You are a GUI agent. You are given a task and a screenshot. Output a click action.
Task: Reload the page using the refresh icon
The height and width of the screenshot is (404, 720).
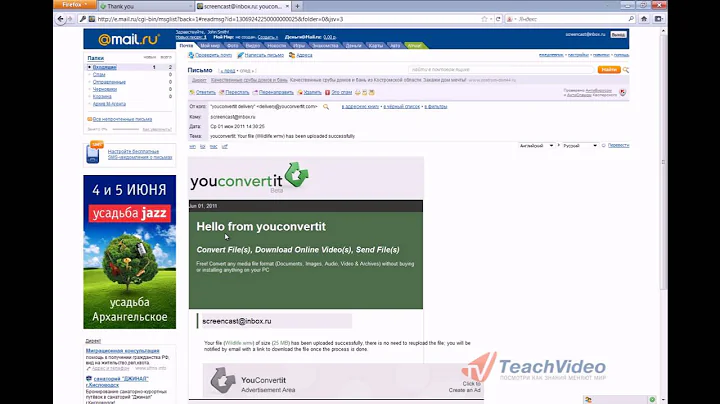(498, 19)
